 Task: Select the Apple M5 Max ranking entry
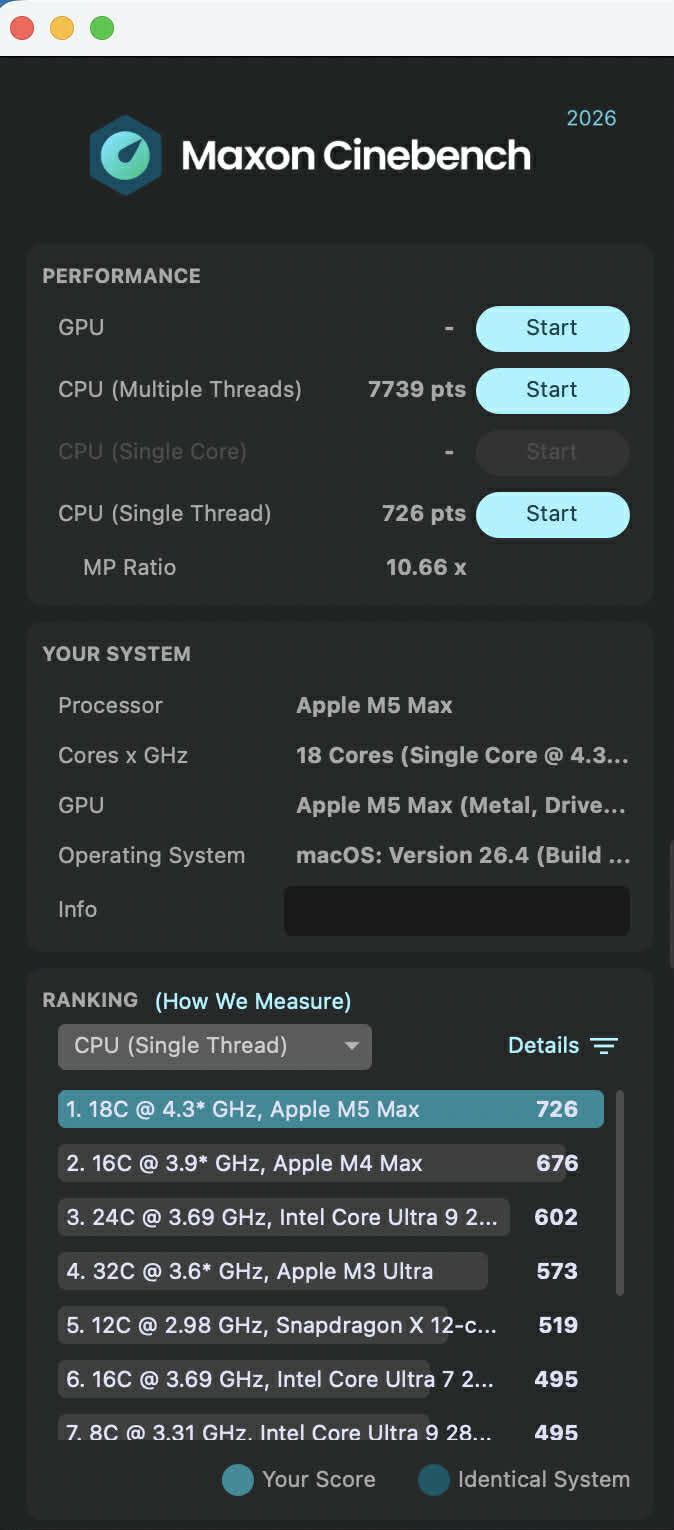pyautogui.click(x=330, y=1109)
